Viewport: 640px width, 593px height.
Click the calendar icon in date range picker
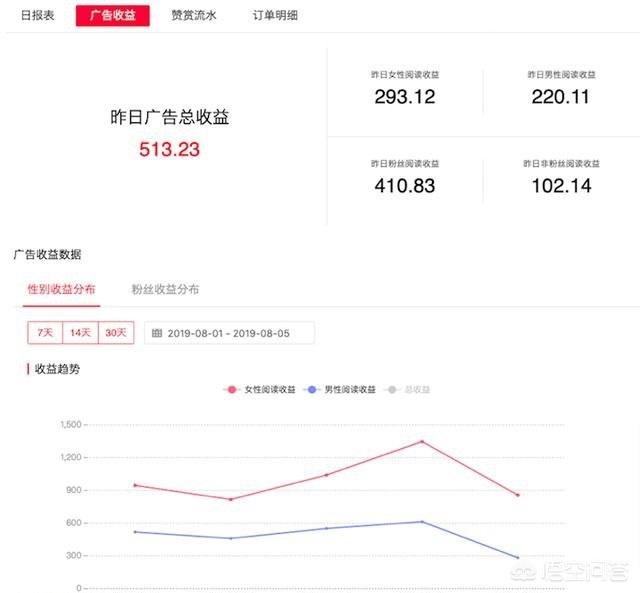(x=157, y=333)
